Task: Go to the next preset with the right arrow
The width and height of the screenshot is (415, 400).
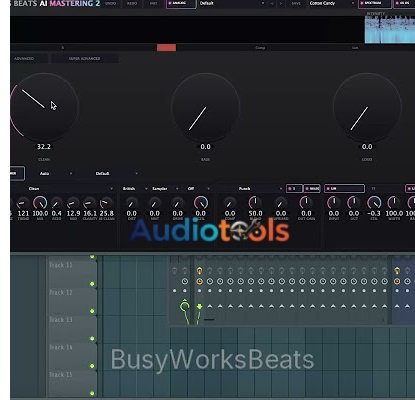Action: point(281,4)
